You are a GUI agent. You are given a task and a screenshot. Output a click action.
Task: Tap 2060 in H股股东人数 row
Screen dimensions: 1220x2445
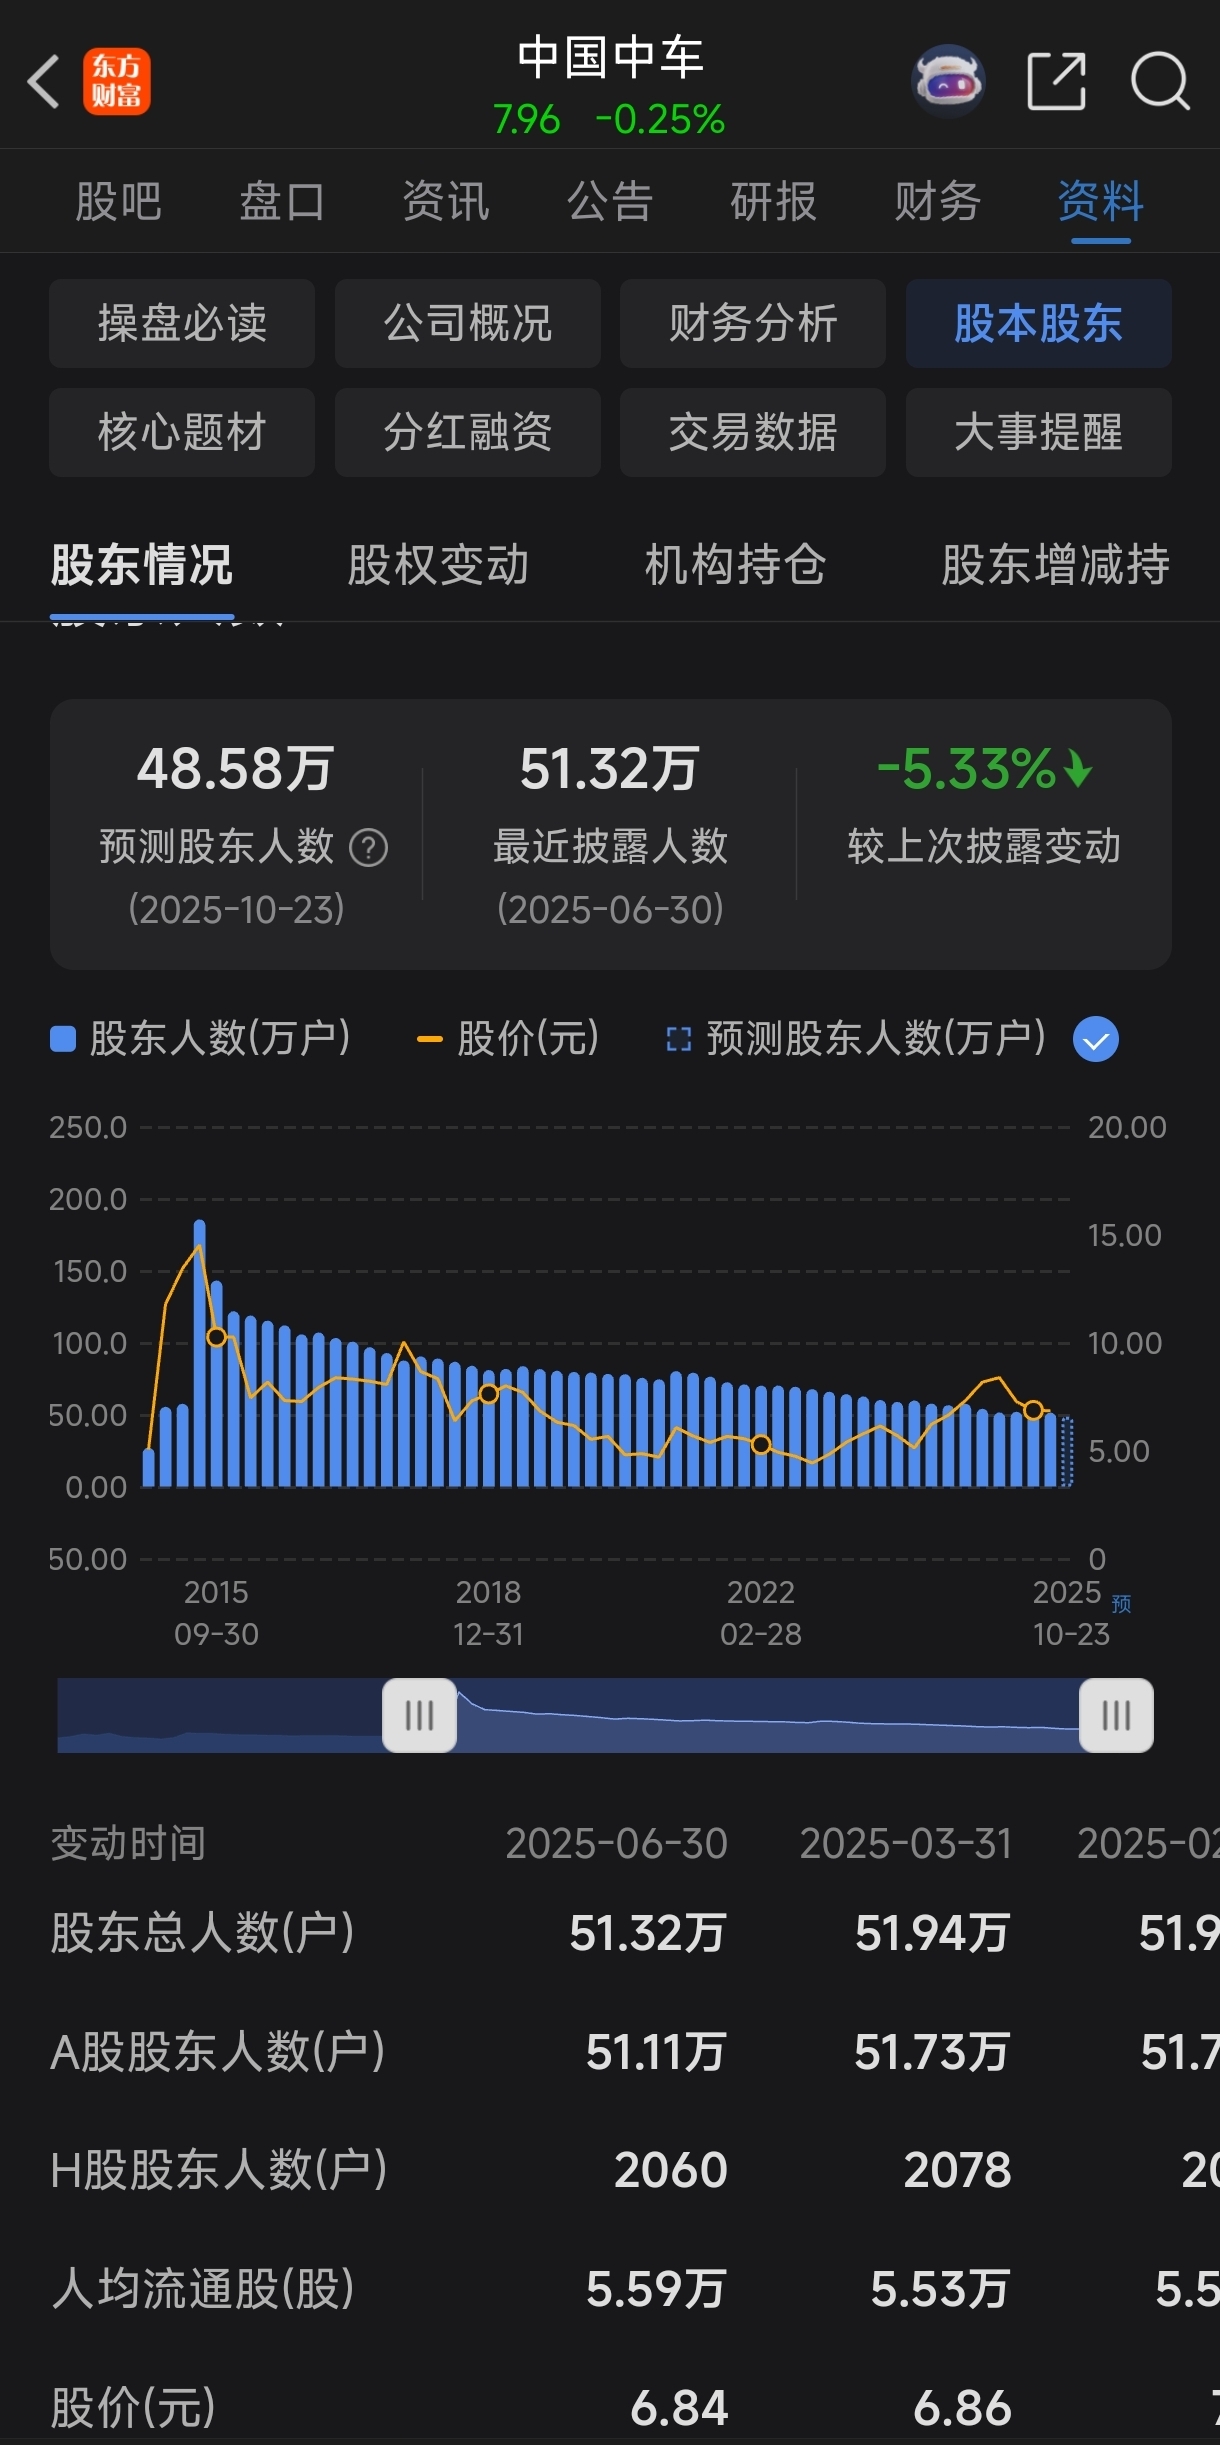671,2170
